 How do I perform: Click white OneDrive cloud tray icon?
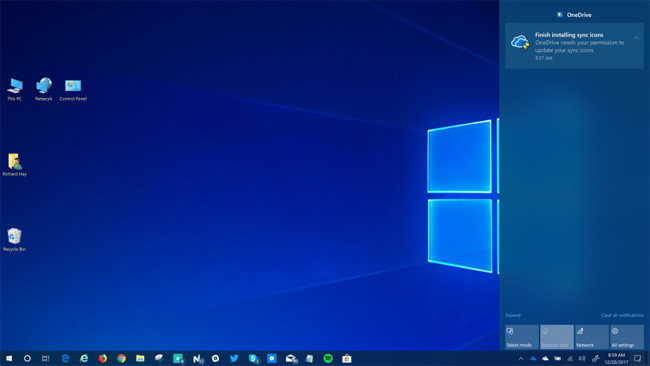click(545, 359)
